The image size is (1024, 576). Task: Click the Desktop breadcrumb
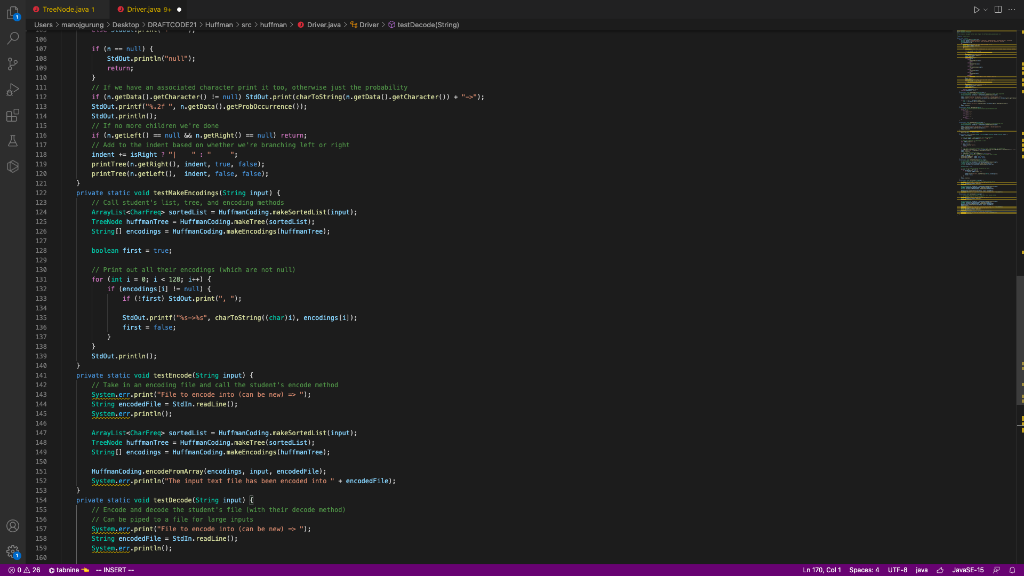pos(125,25)
